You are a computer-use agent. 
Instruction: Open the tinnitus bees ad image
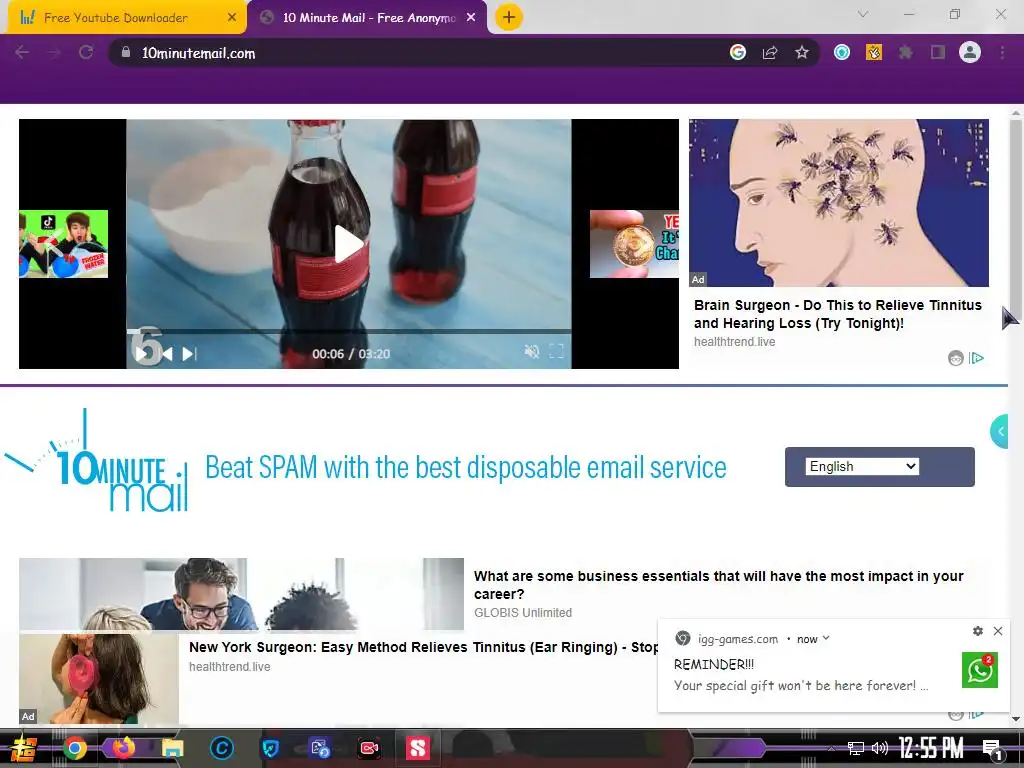[x=839, y=202]
